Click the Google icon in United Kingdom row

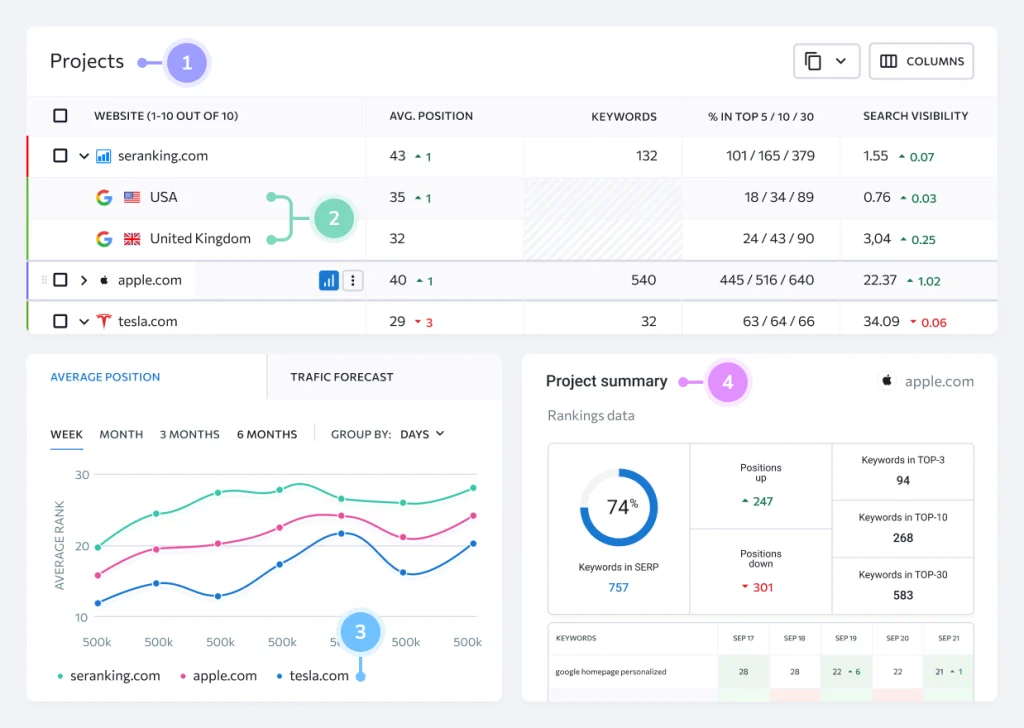coord(104,239)
